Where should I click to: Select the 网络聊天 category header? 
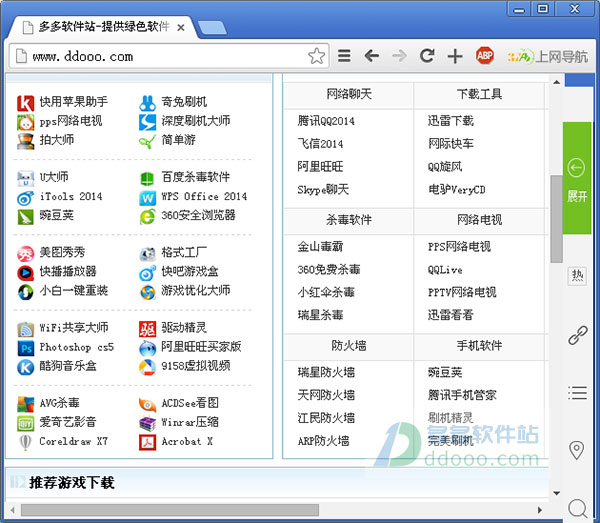pyautogui.click(x=349, y=94)
